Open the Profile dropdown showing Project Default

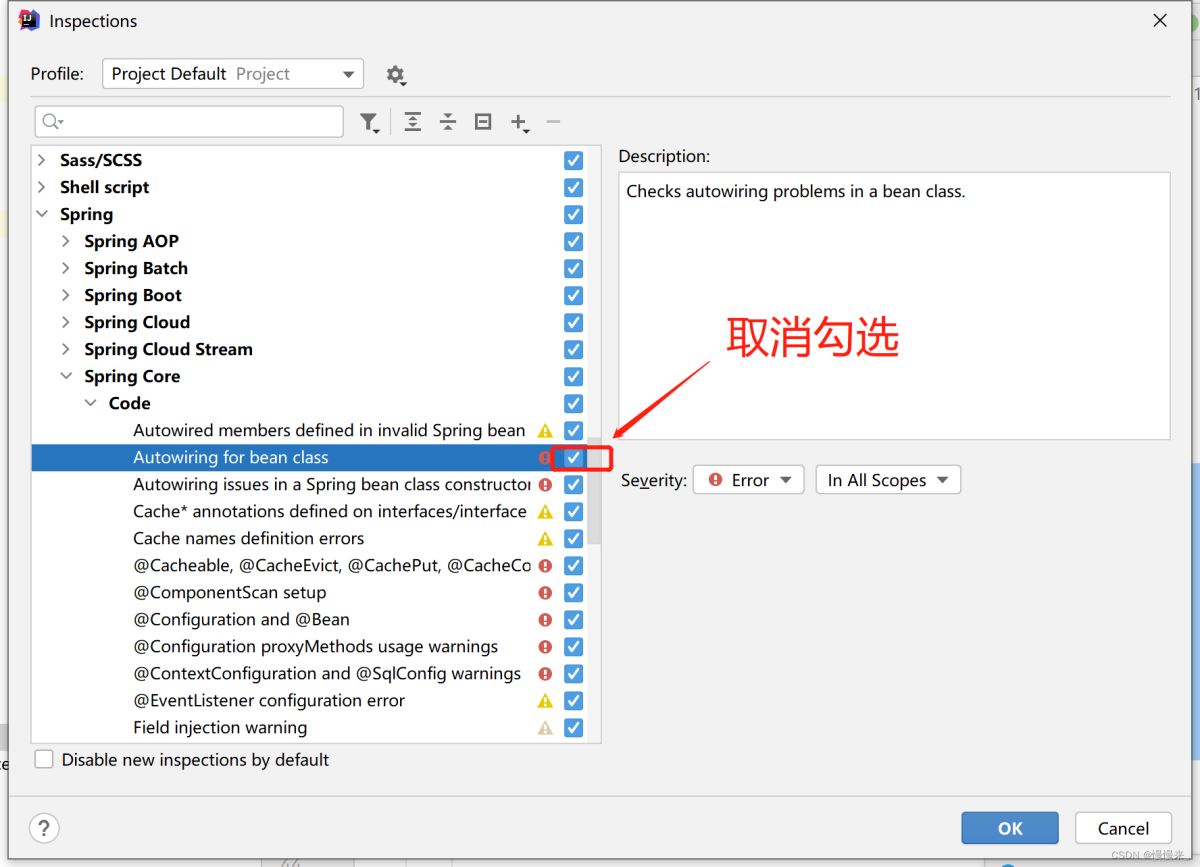233,74
